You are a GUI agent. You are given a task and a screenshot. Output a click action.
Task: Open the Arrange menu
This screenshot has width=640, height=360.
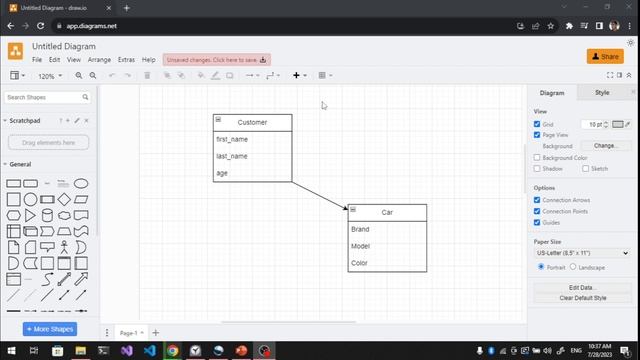point(99,60)
